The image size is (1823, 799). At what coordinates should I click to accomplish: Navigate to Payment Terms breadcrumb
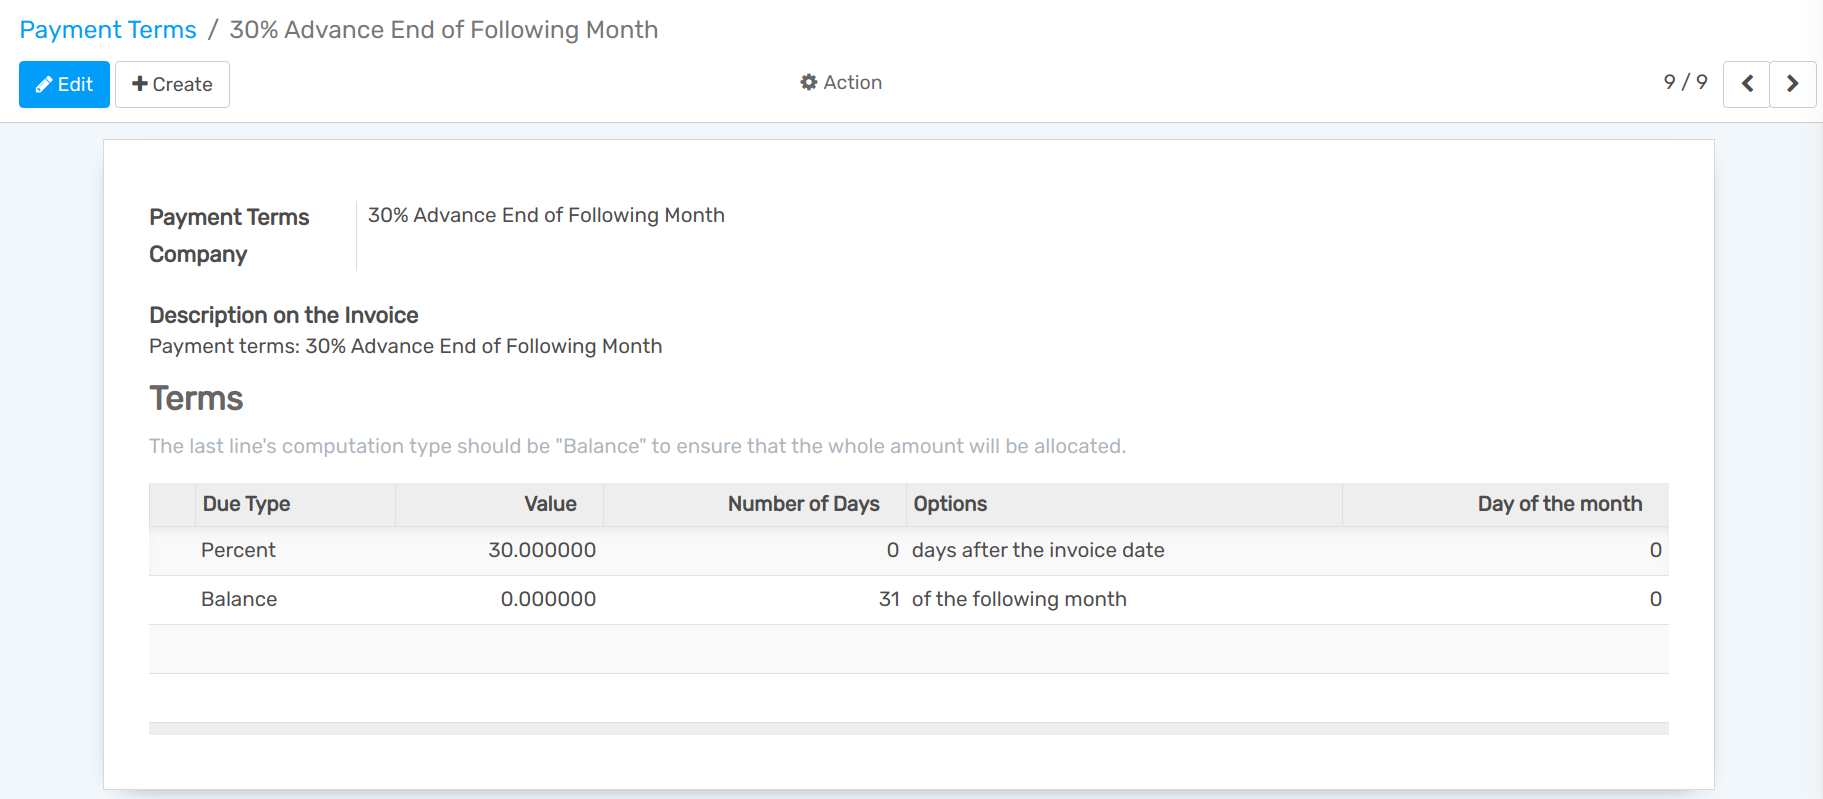(108, 30)
